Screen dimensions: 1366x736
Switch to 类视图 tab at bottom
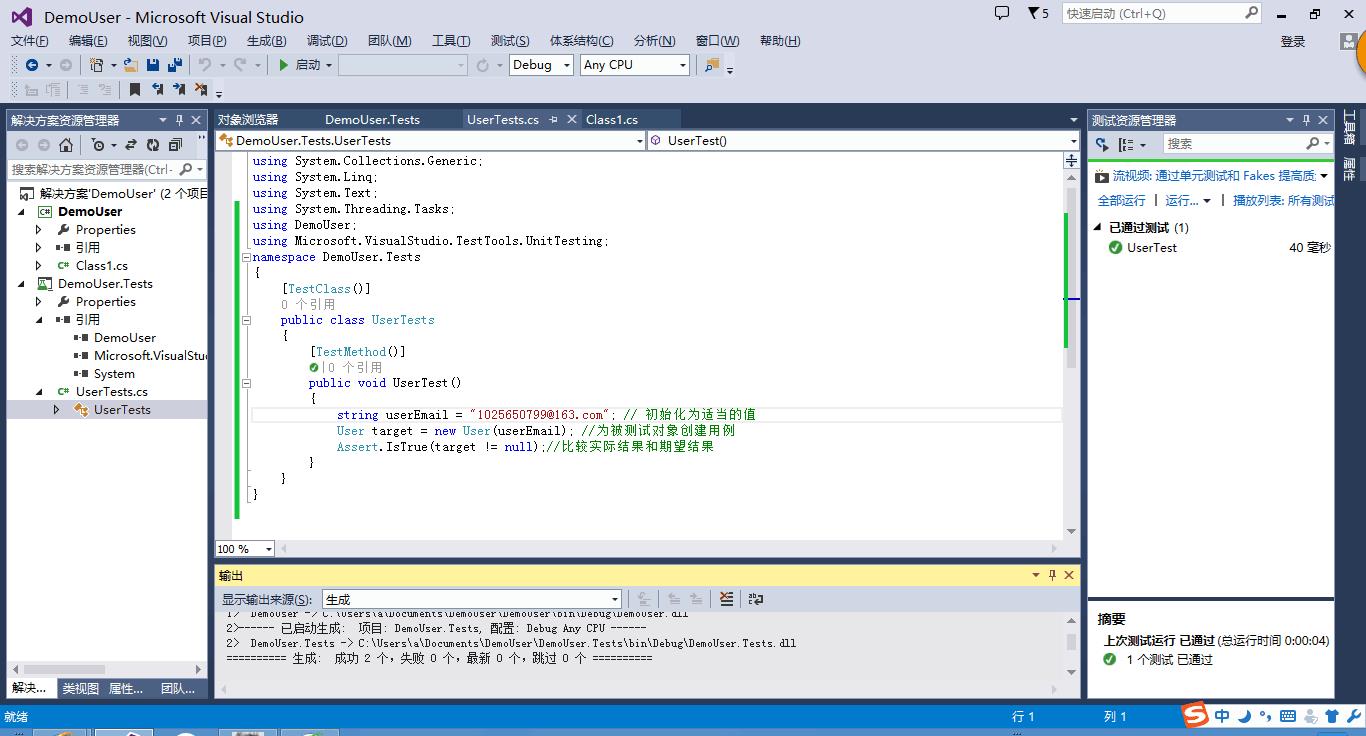click(81, 688)
